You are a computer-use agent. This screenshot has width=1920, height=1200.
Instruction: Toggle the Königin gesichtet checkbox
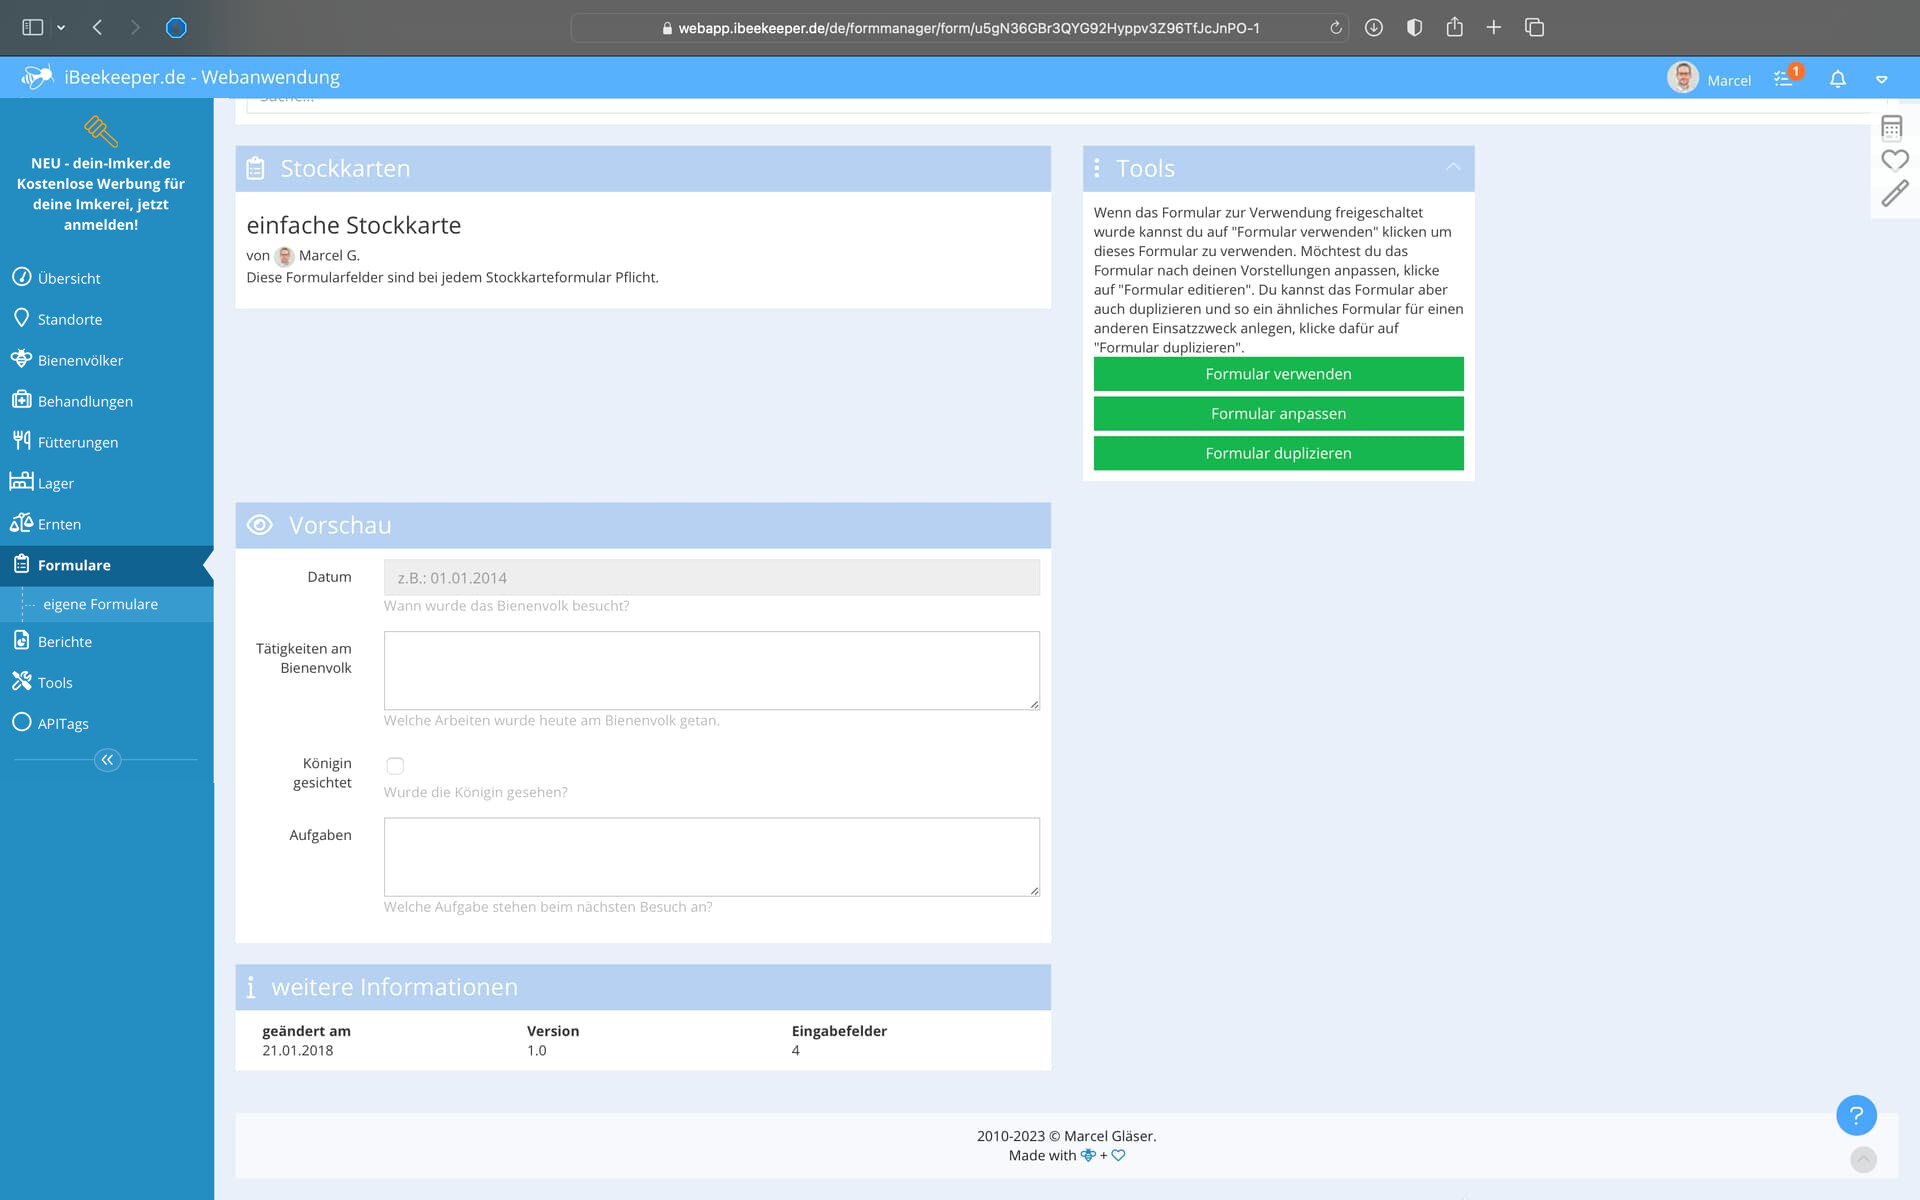(395, 766)
